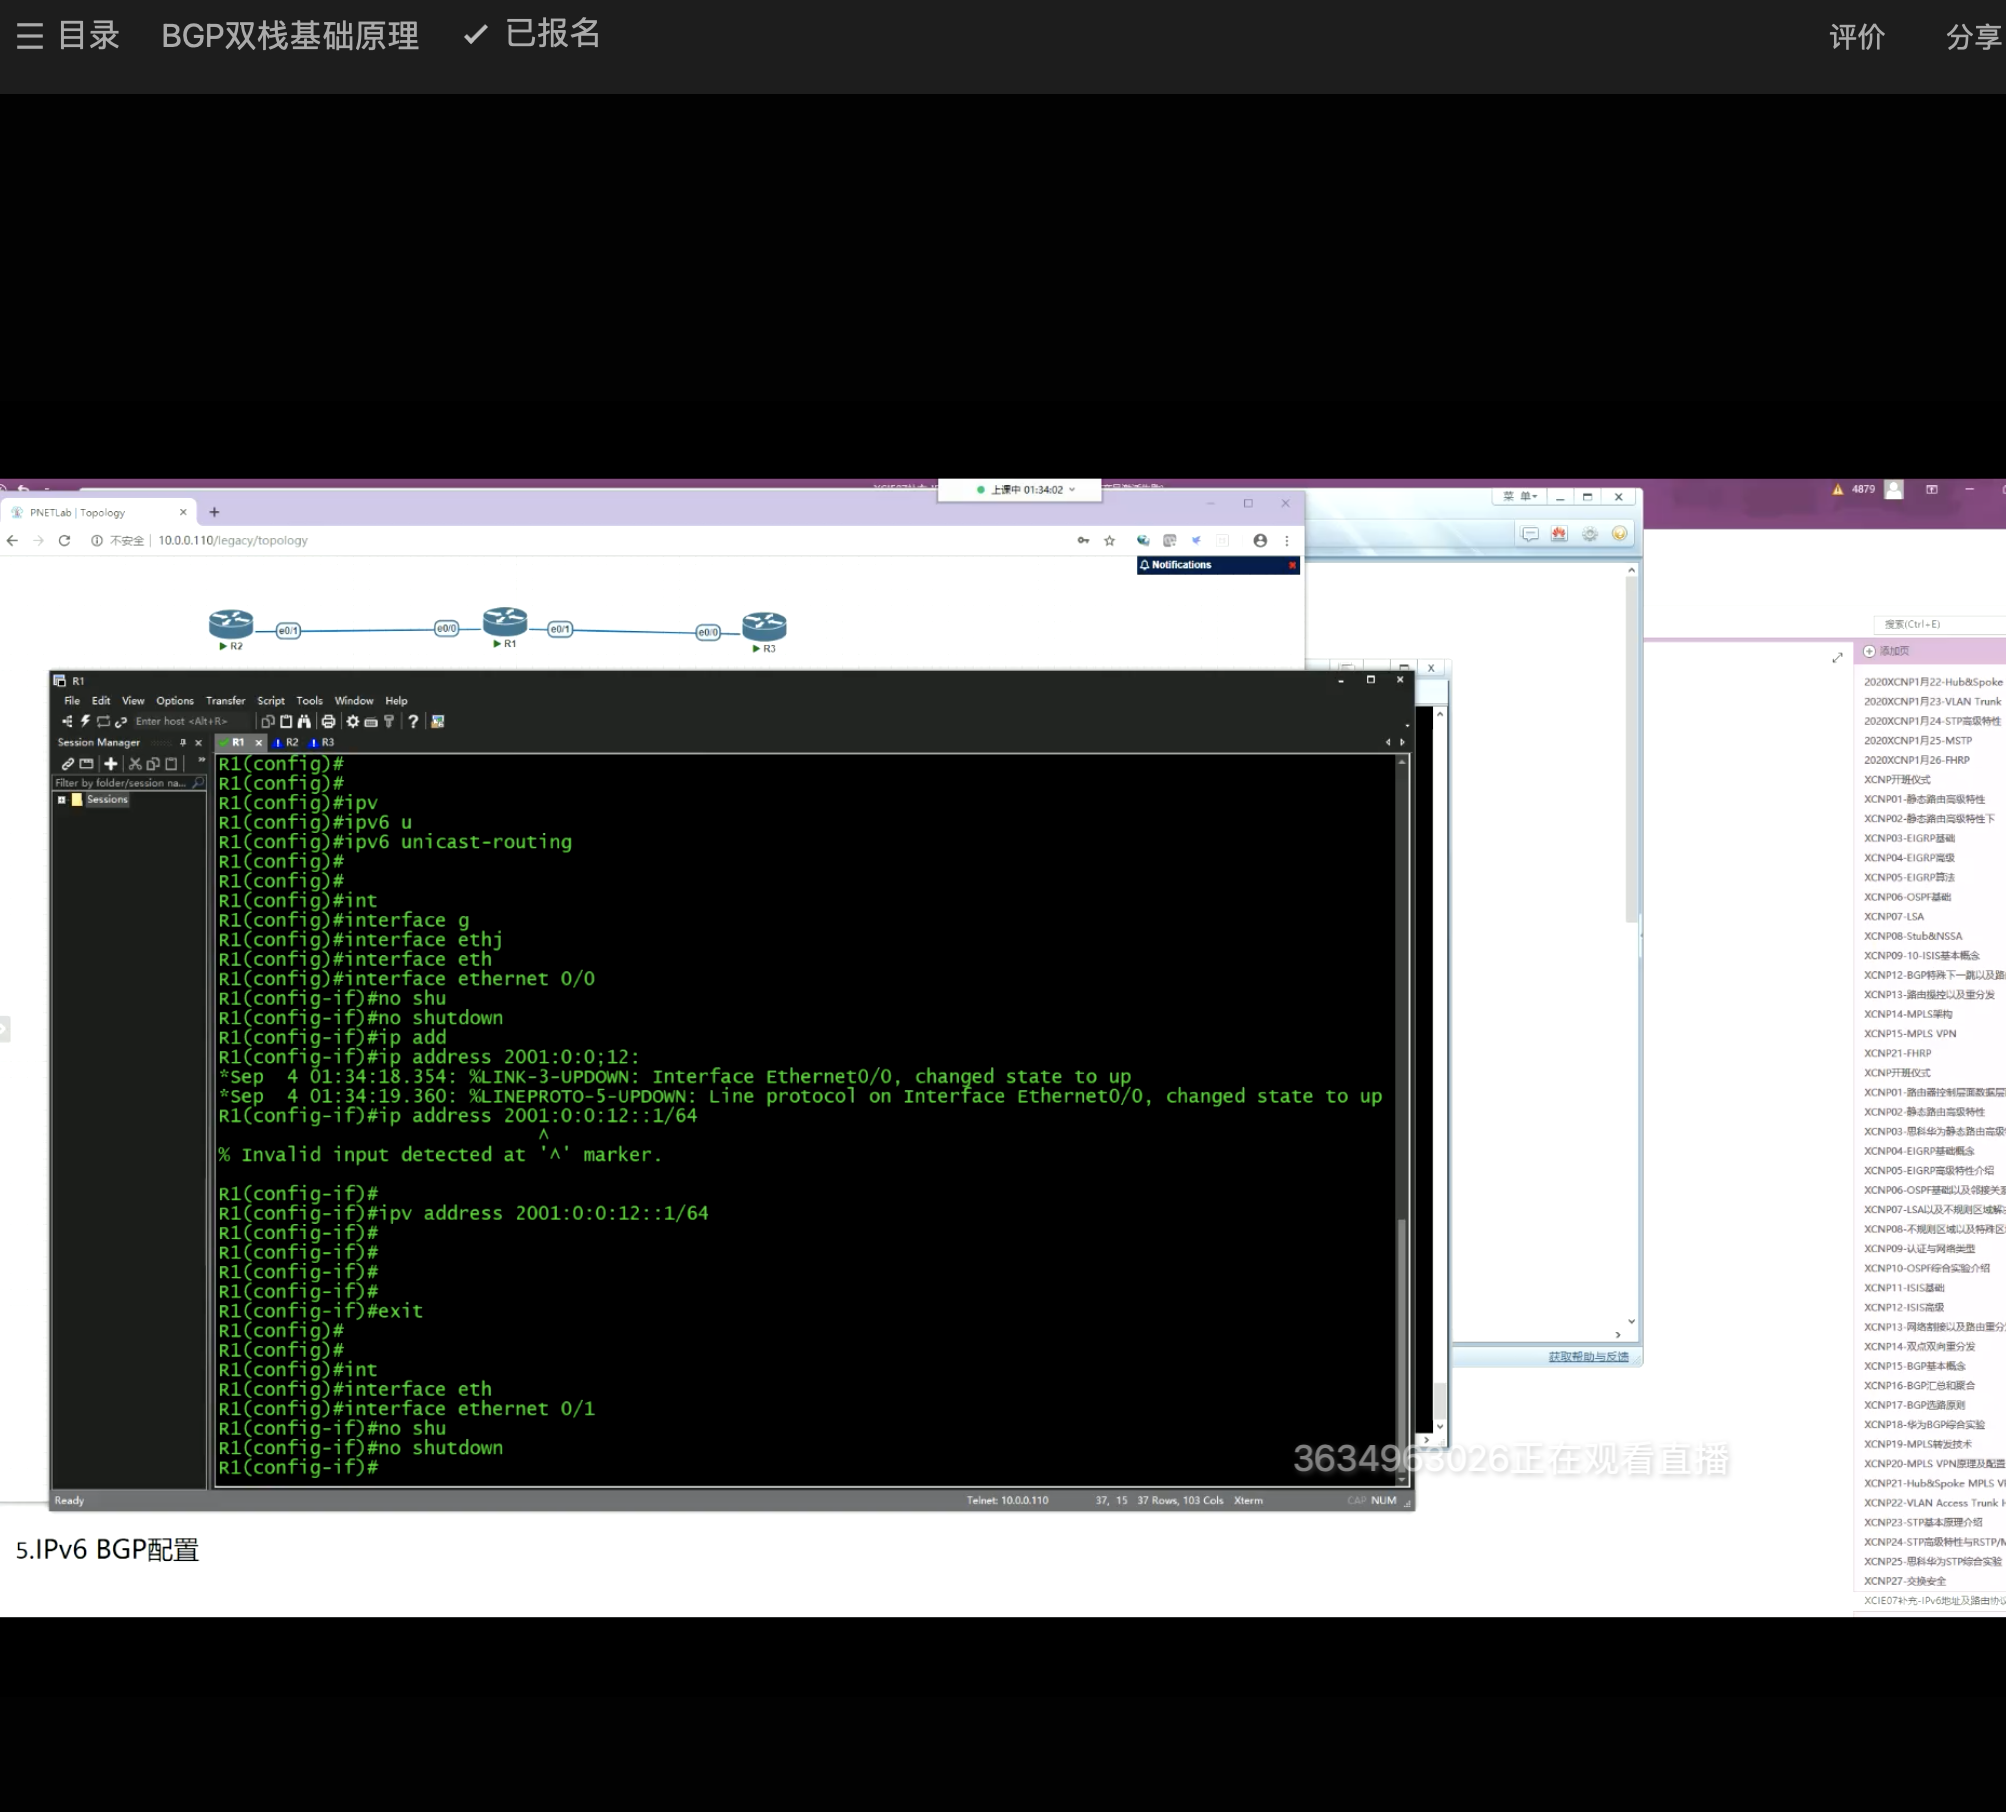Close the R1 session tab

(259, 742)
